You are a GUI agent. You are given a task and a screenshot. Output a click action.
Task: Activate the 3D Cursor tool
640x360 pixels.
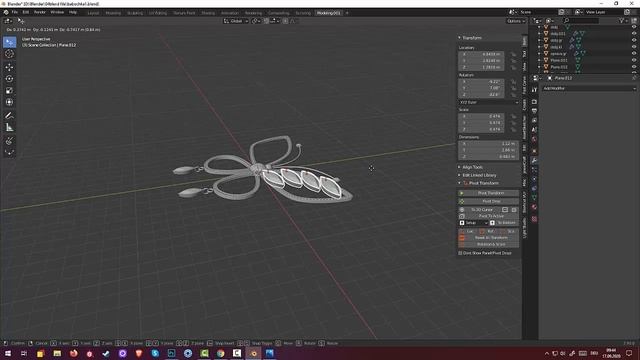(9, 54)
